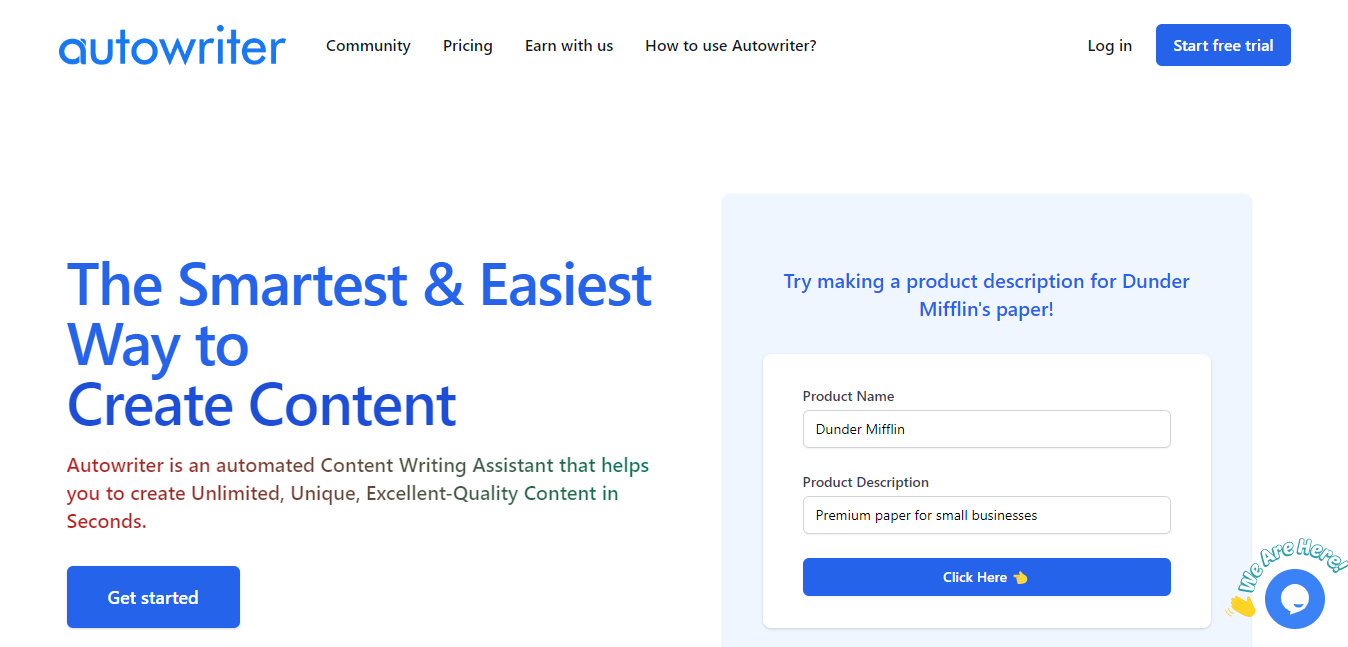This screenshot has width=1348, height=647.
Task: Focus the Product Name input field
Action: (986, 429)
